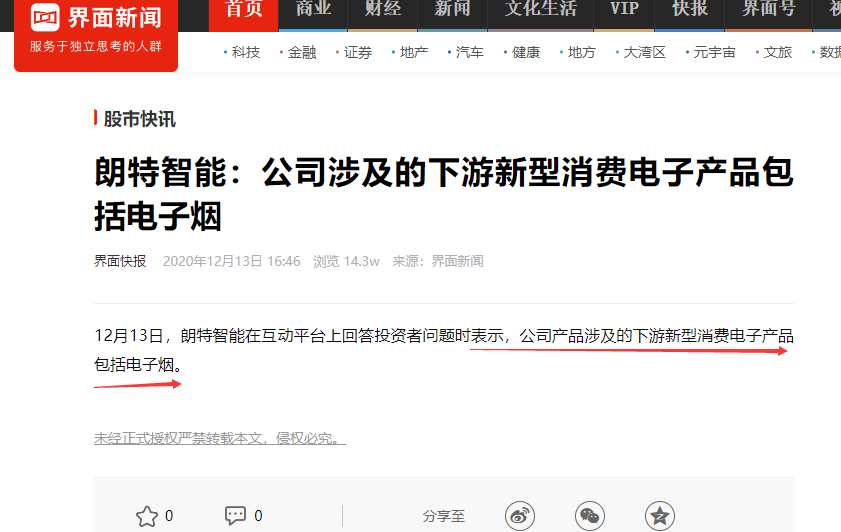The image size is (841, 532).
Task: Open the 科技 subcategory link
Action: pos(242,52)
